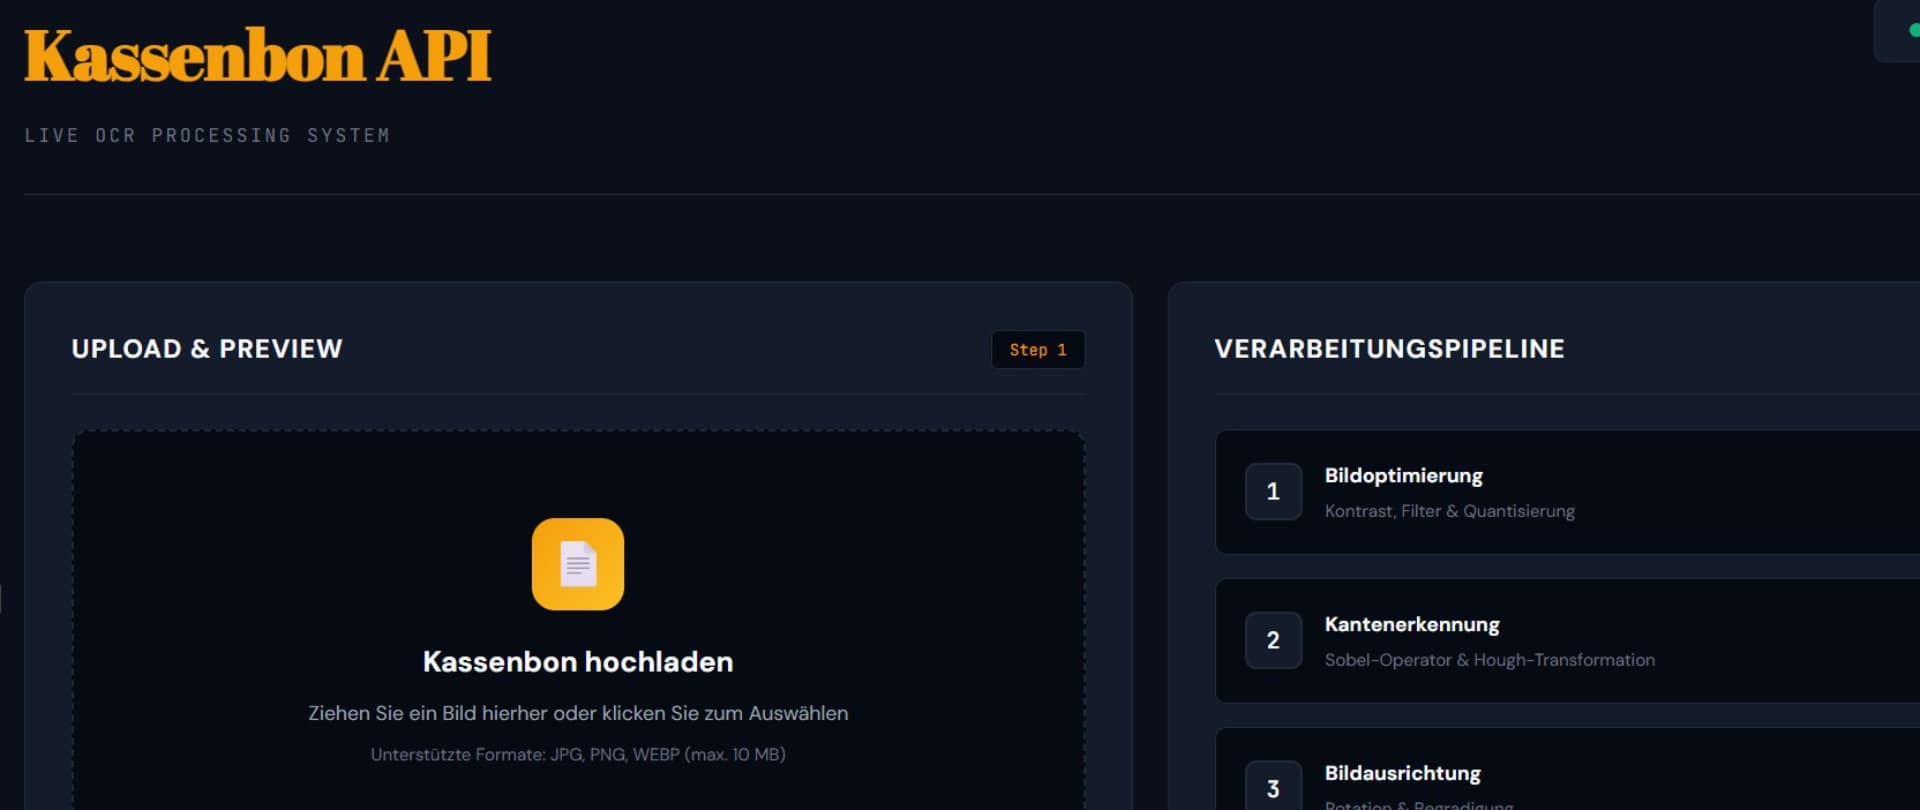Click the UPLOAD & PREVIEW panel title

[207, 349]
